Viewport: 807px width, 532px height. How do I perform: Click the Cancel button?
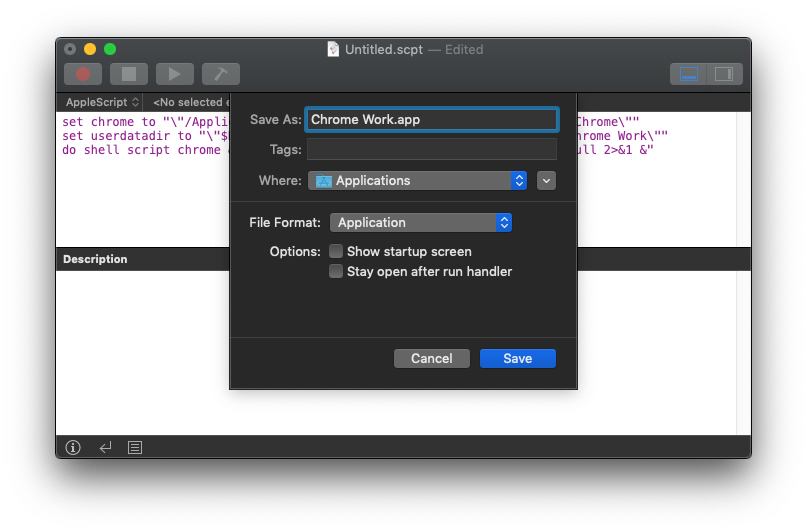point(432,359)
